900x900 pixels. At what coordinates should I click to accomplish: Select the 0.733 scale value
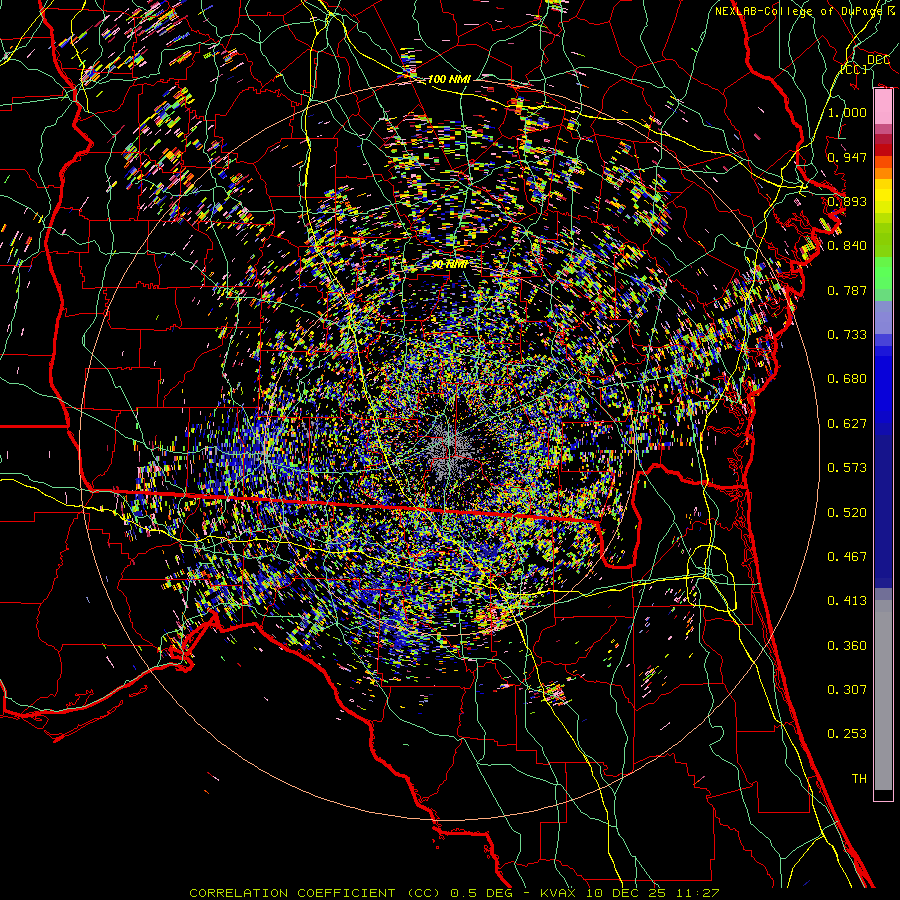(847, 335)
